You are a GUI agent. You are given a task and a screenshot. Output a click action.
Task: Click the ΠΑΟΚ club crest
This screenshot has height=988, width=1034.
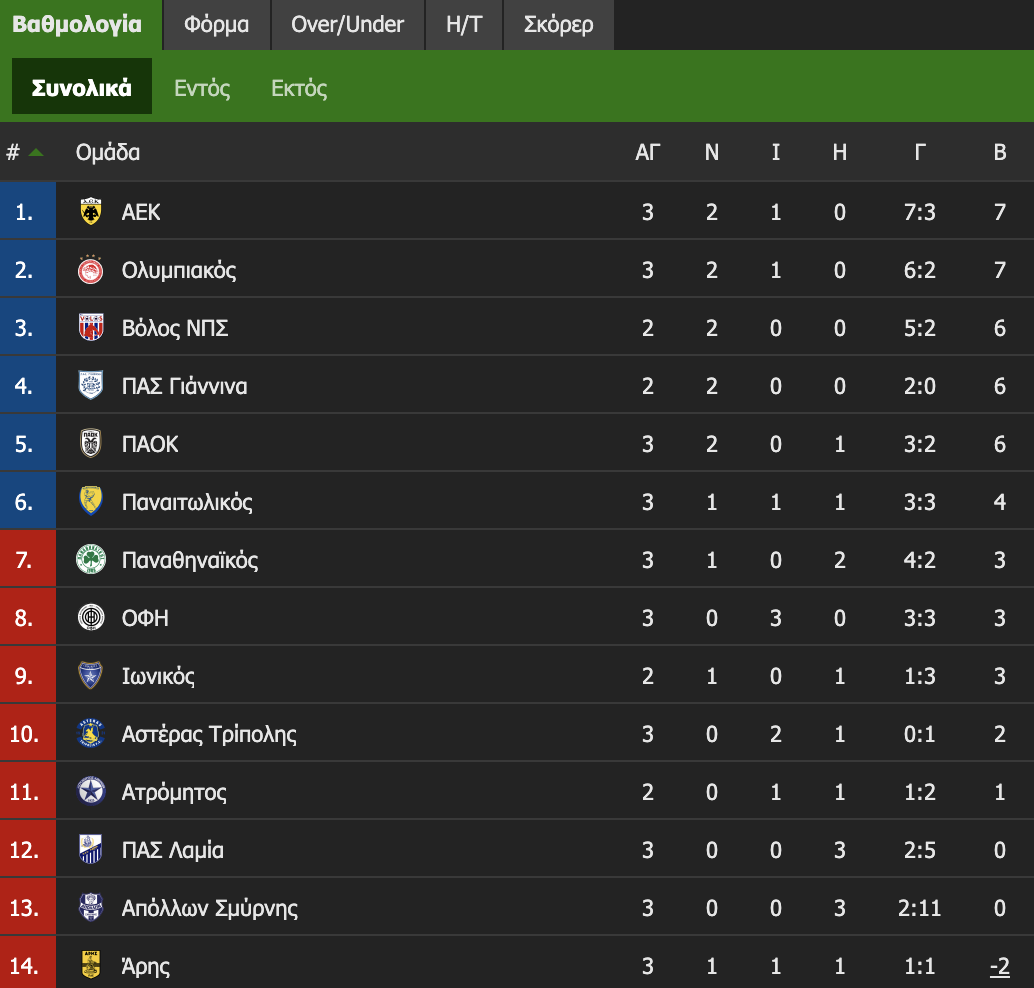91,444
